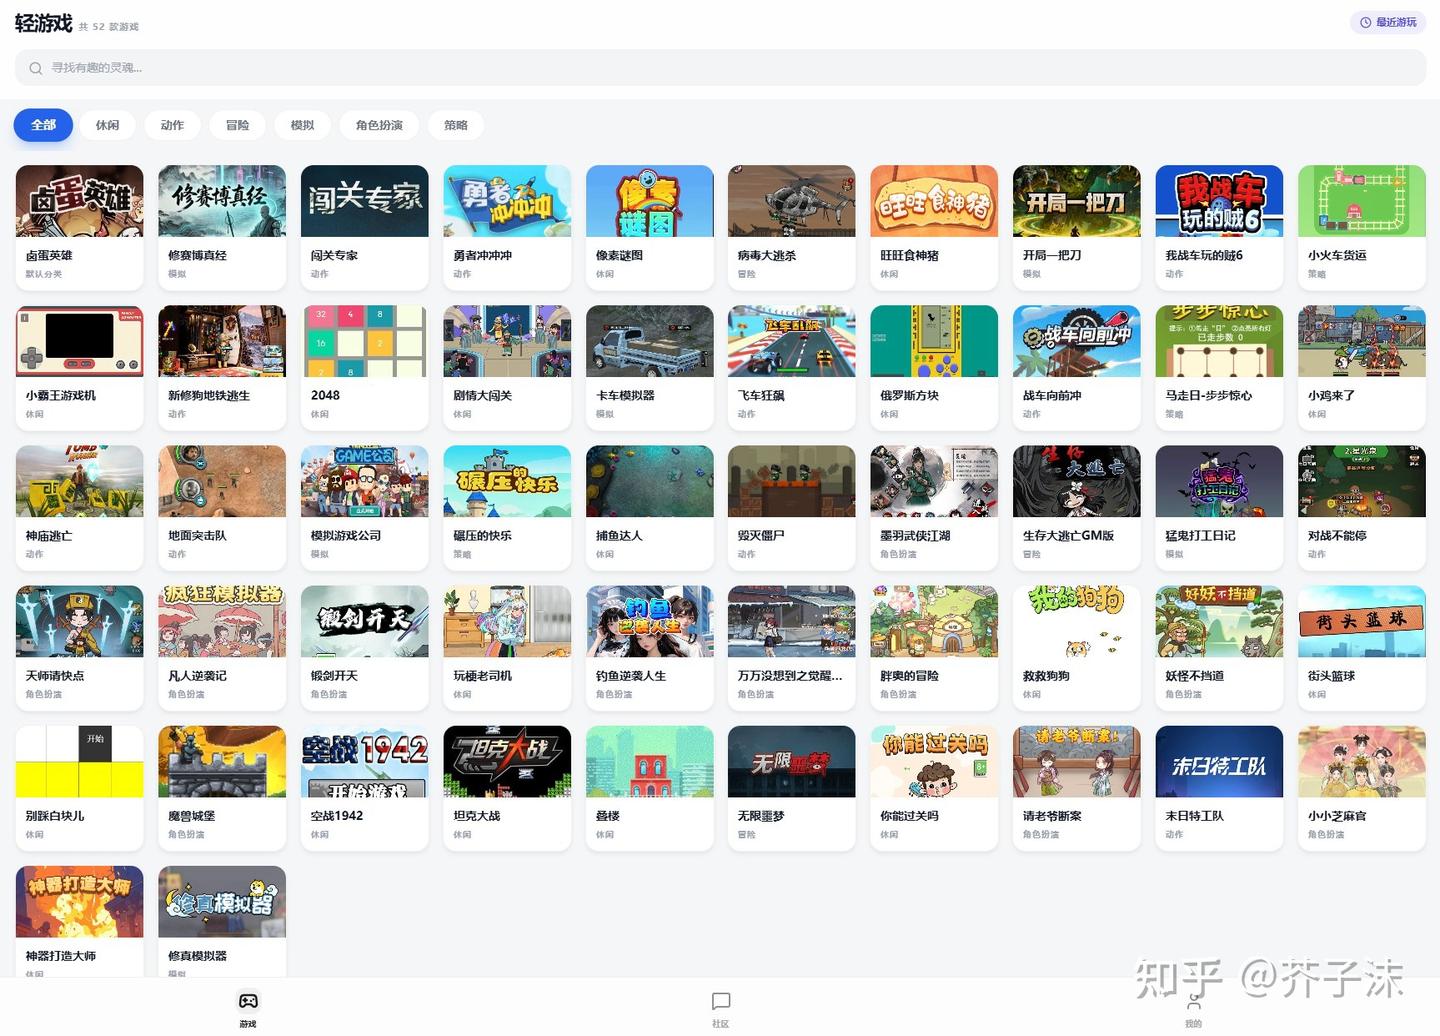Click the 寻找有趣的灵魂 search field
The image size is (1440, 1036).
pos(720,68)
